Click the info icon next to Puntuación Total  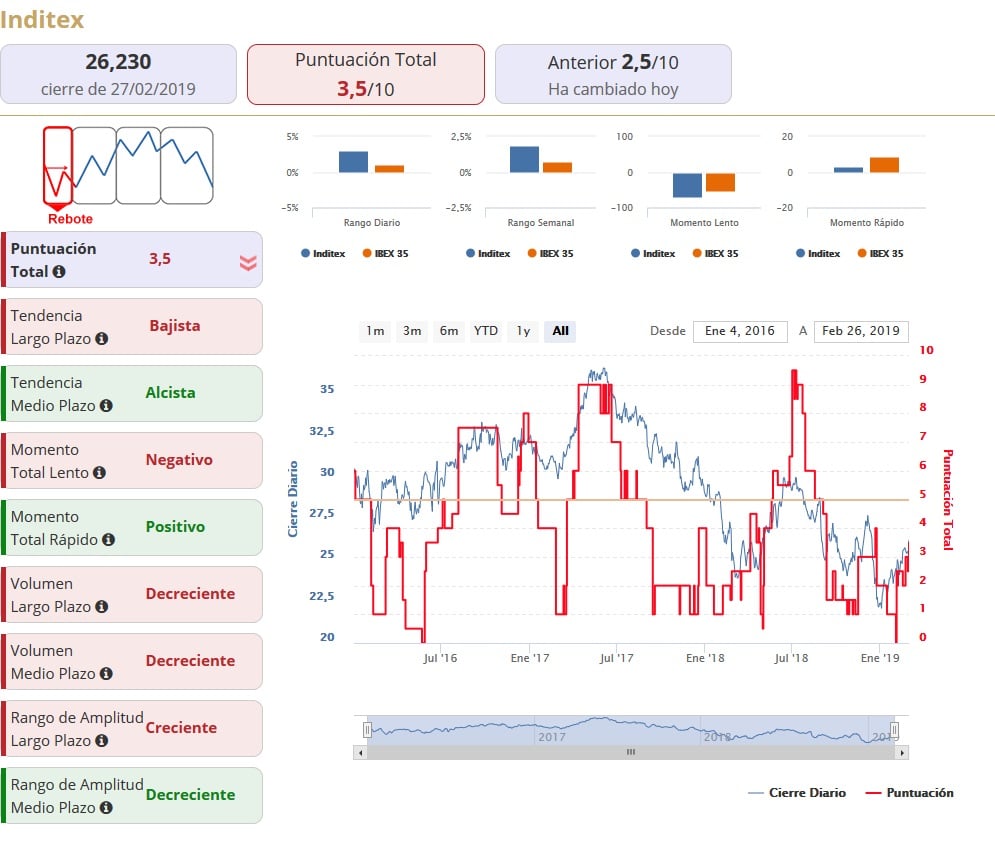[59, 272]
